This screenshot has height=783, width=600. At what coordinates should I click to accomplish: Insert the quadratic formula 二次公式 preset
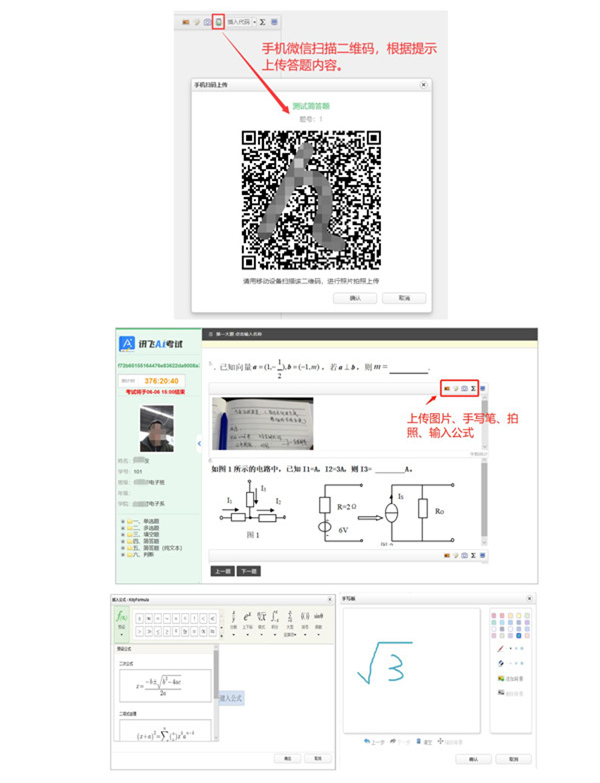tap(165, 686)
